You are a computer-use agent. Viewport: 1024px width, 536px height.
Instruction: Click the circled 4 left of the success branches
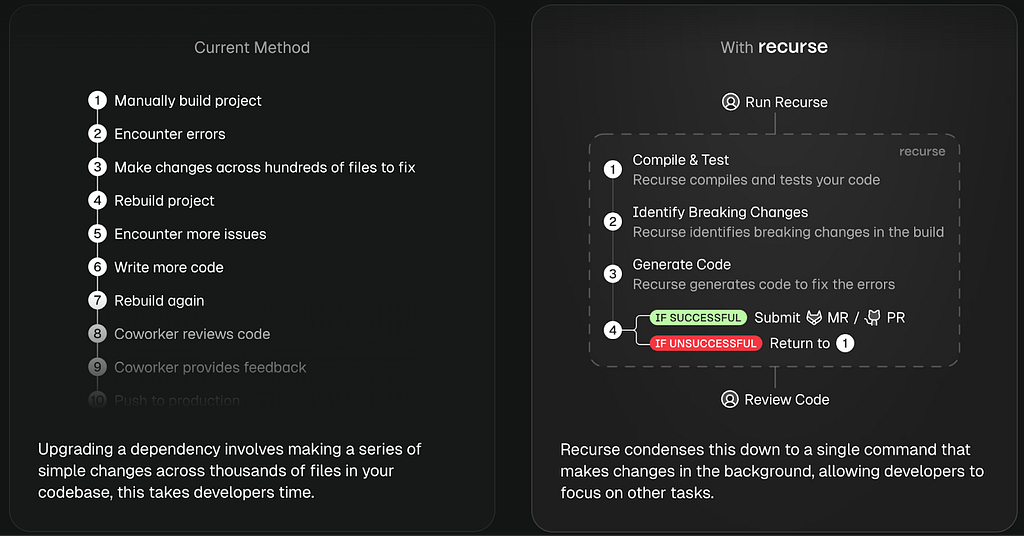613,330
